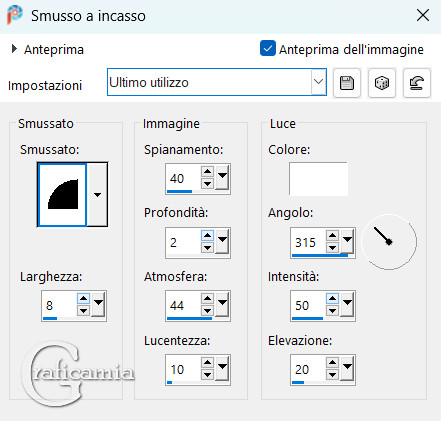Decrease the Elevazione value with the down arrow

(332, 375)
